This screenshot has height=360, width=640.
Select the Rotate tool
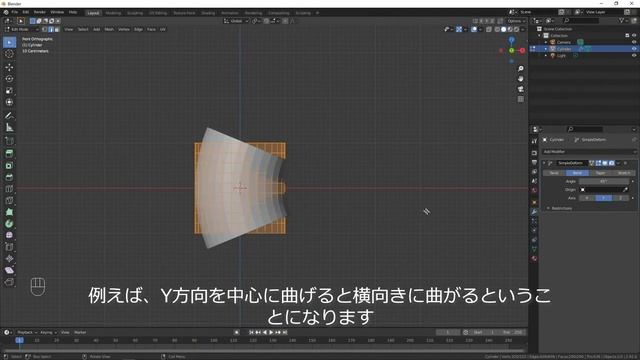pos(9,79)
